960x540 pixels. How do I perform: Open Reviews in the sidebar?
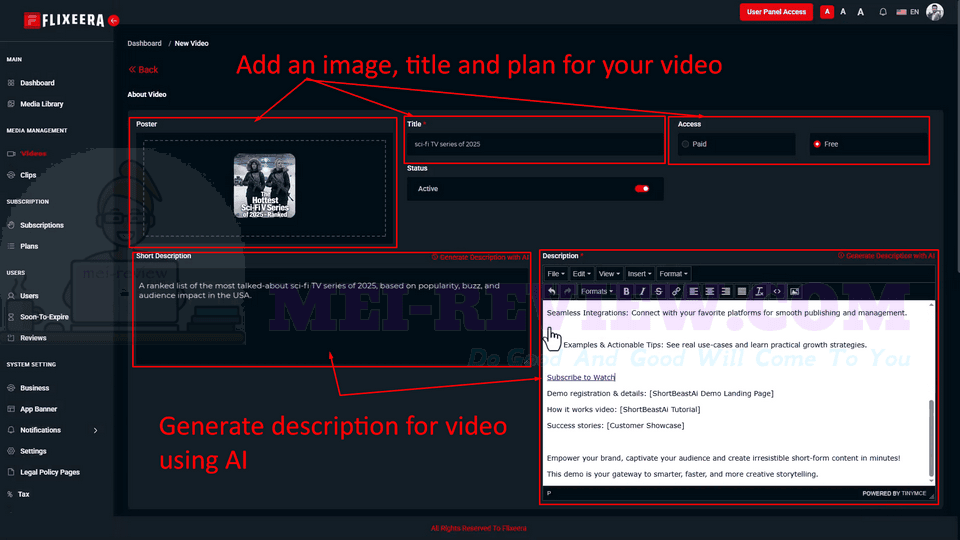(33, 338)
